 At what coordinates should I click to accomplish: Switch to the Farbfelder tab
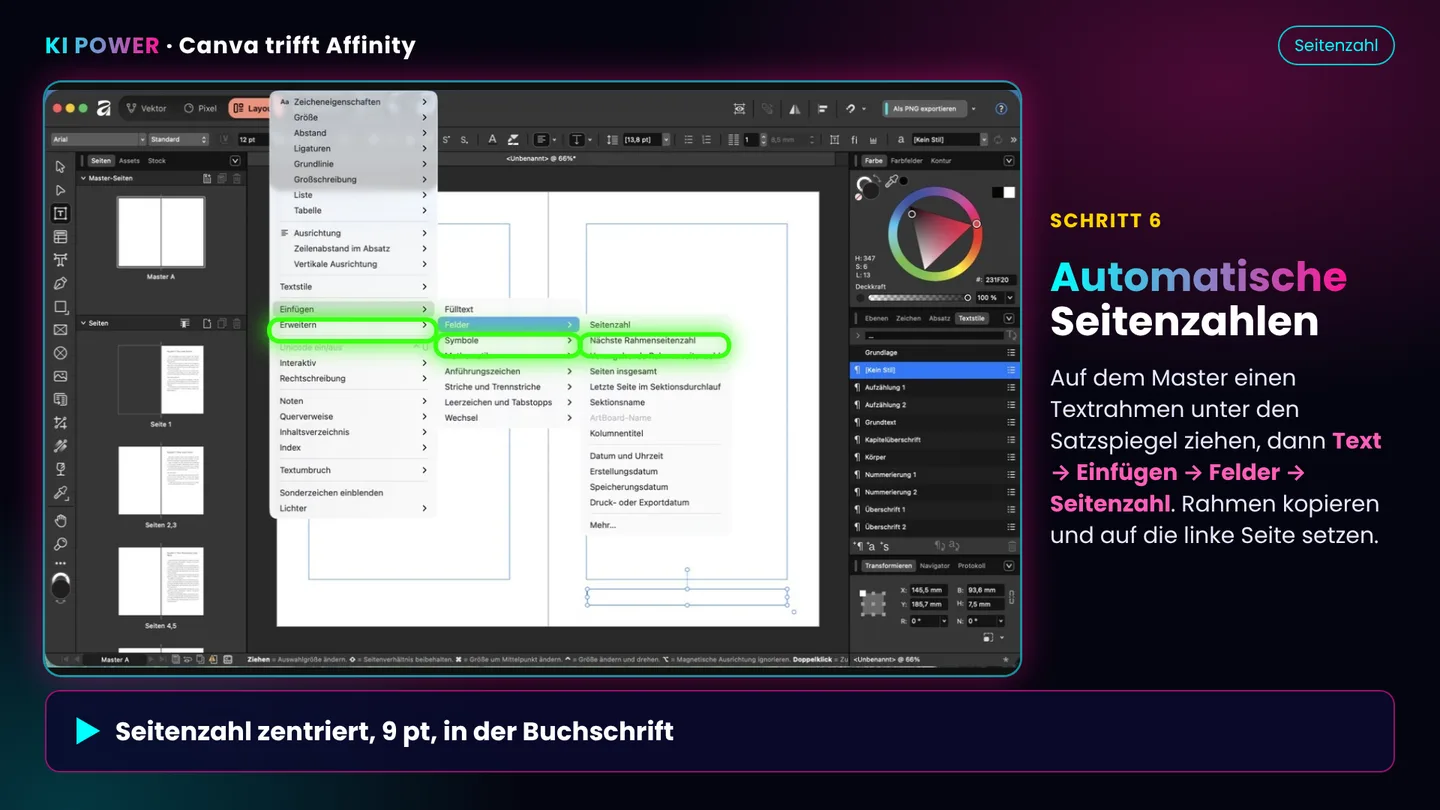(907, 161)
